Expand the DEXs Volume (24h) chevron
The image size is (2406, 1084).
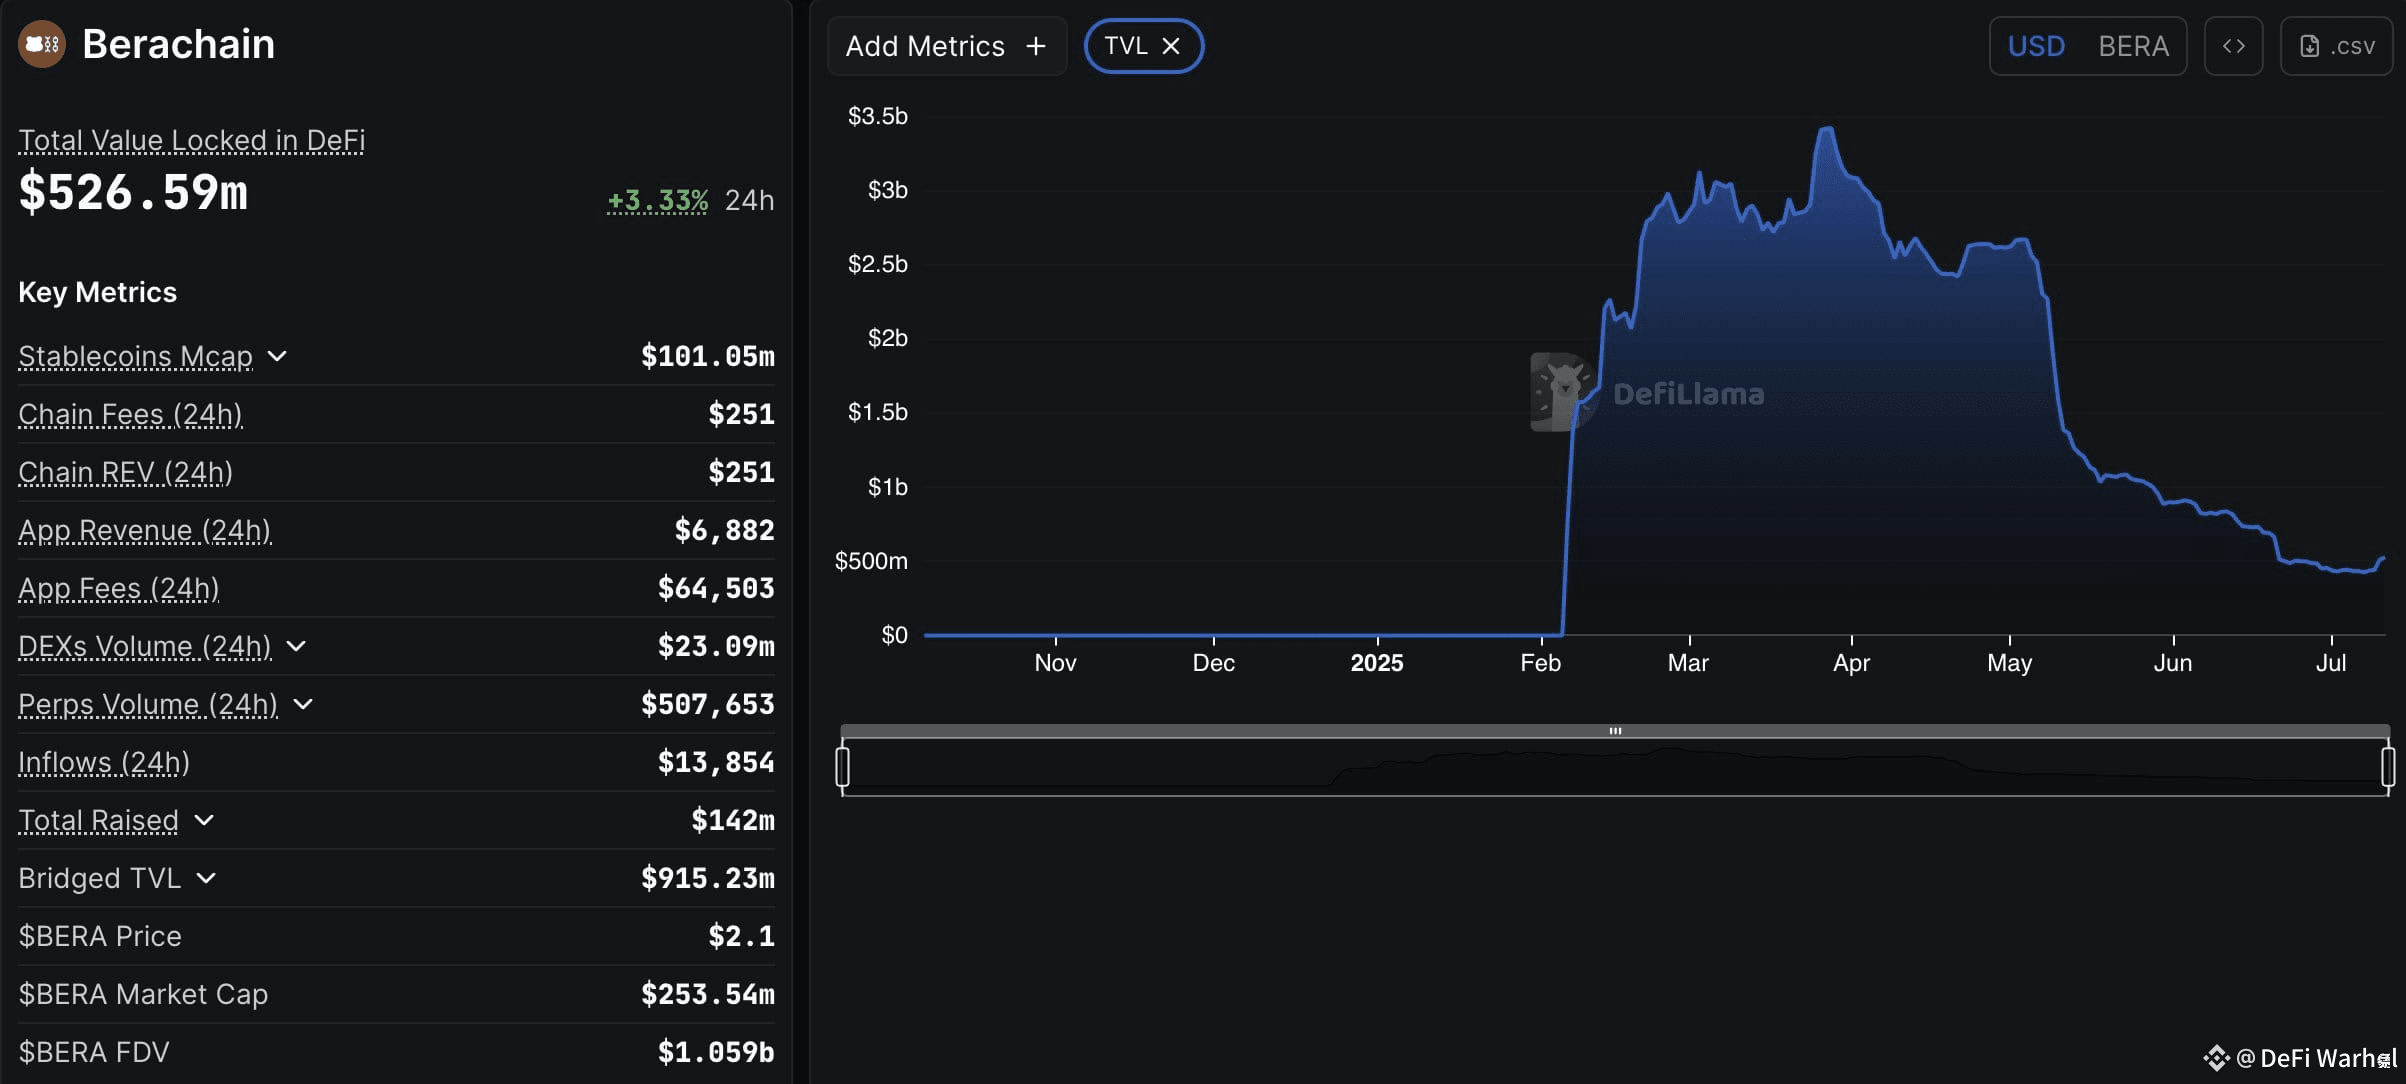click(296, 646)
